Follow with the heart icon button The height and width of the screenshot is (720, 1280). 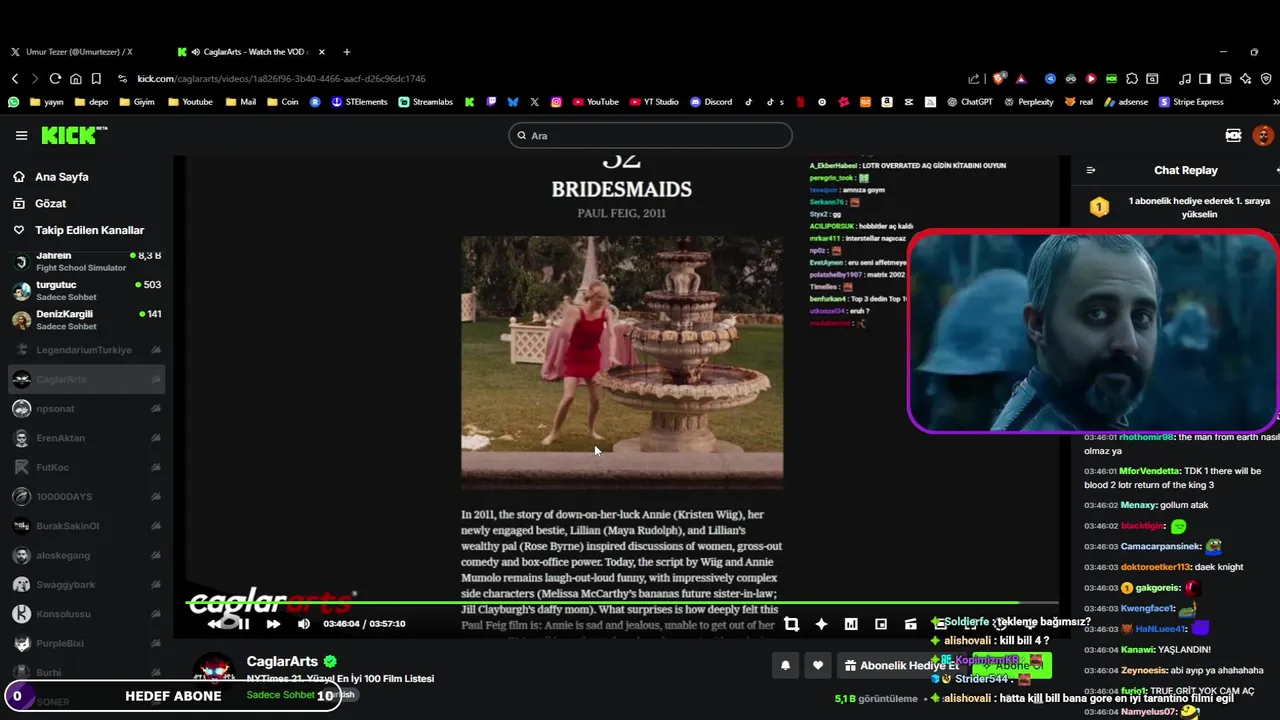coord(818,665)
